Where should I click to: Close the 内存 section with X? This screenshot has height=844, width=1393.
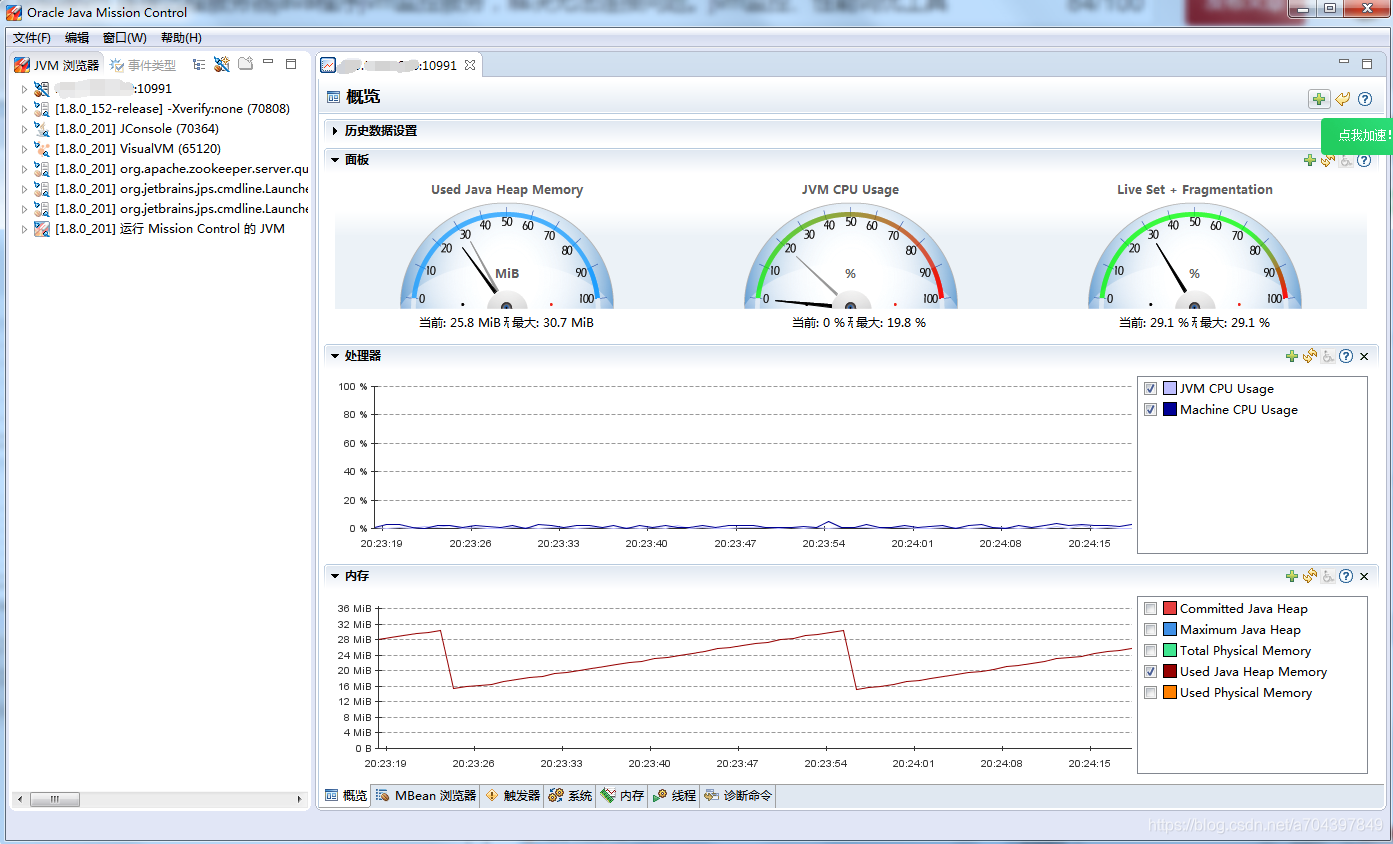[1364, 576]
